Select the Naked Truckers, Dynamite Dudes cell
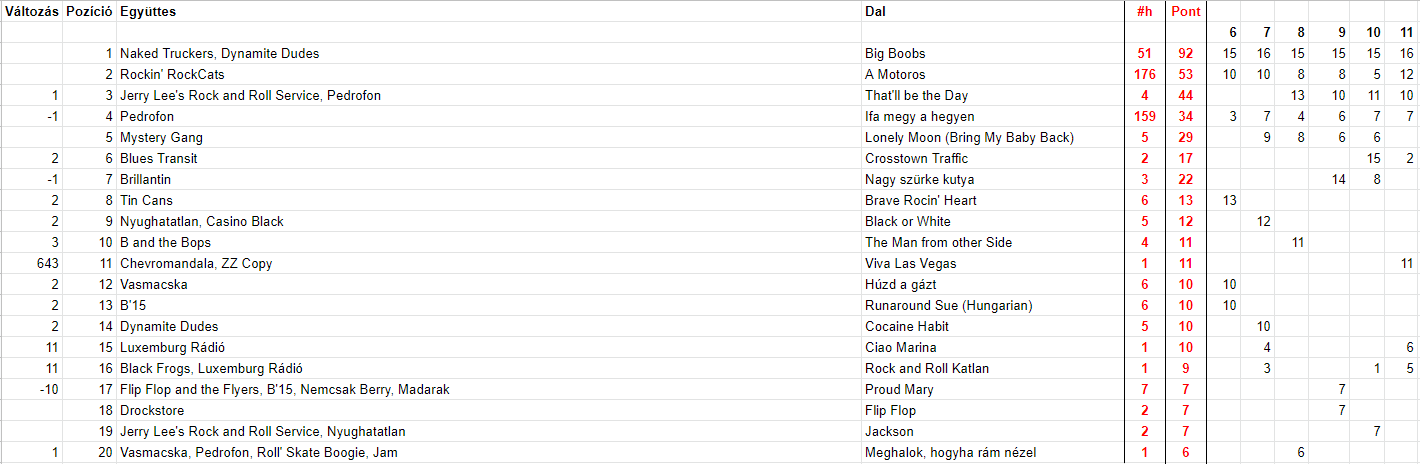Image resolution: width=1420 pixels, height=464 pixels. click(219, 53)
